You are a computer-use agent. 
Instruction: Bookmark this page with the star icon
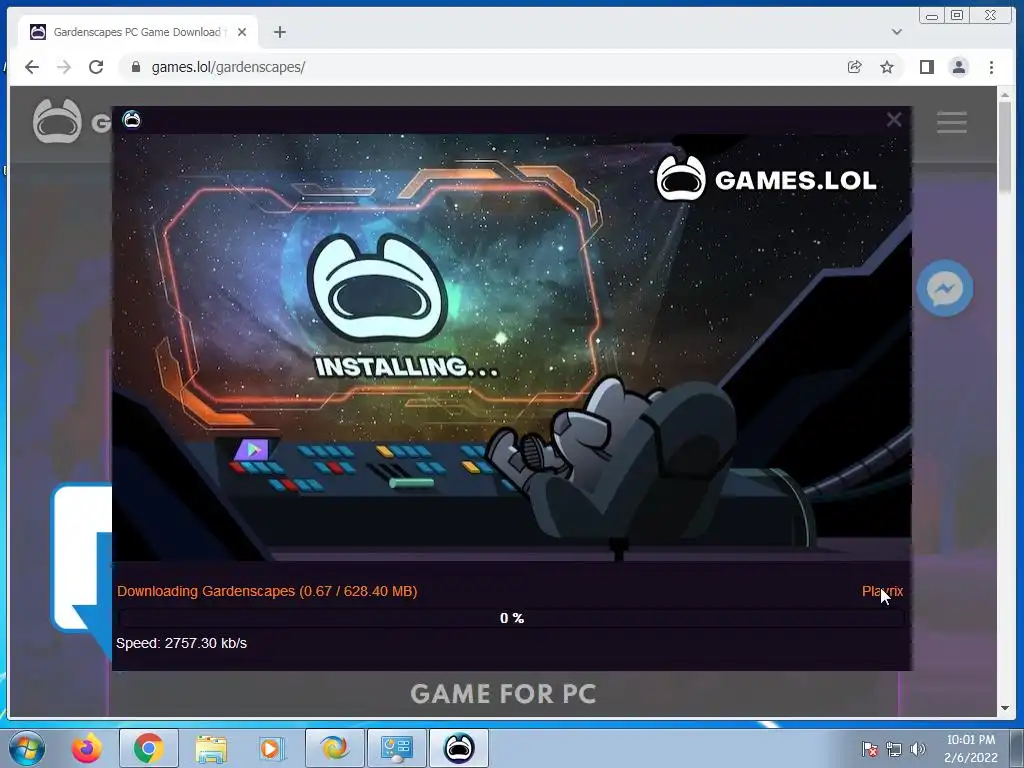point(887,67)
